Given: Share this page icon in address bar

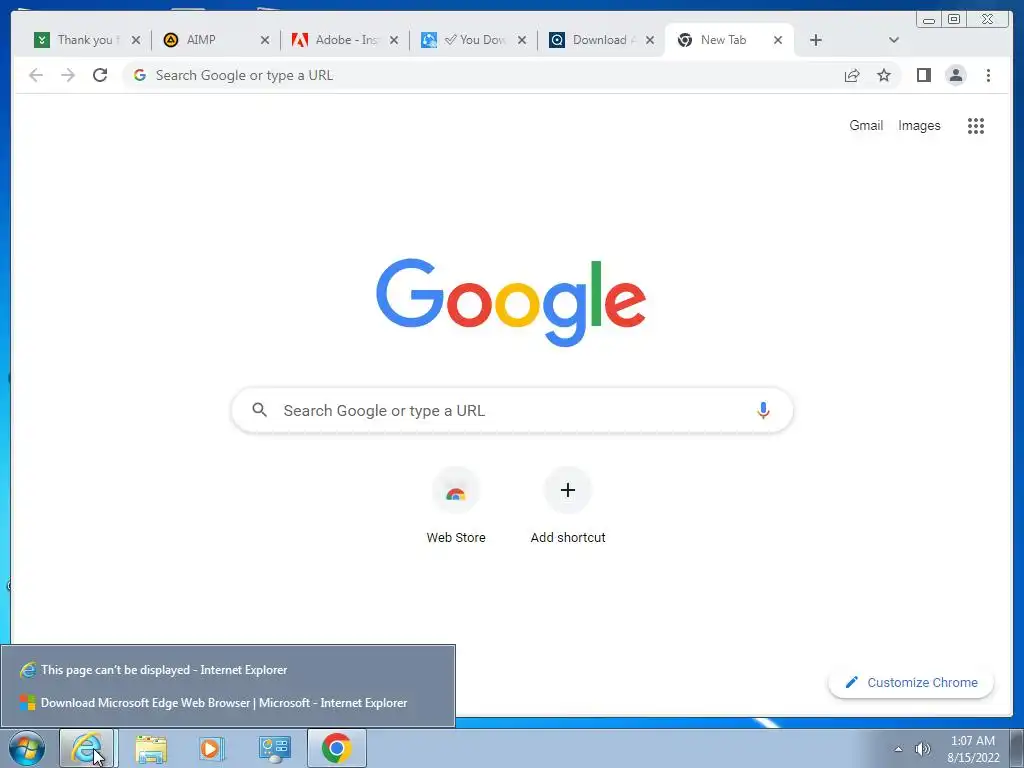Looking at the screenshot, I should tap(852, 75).
